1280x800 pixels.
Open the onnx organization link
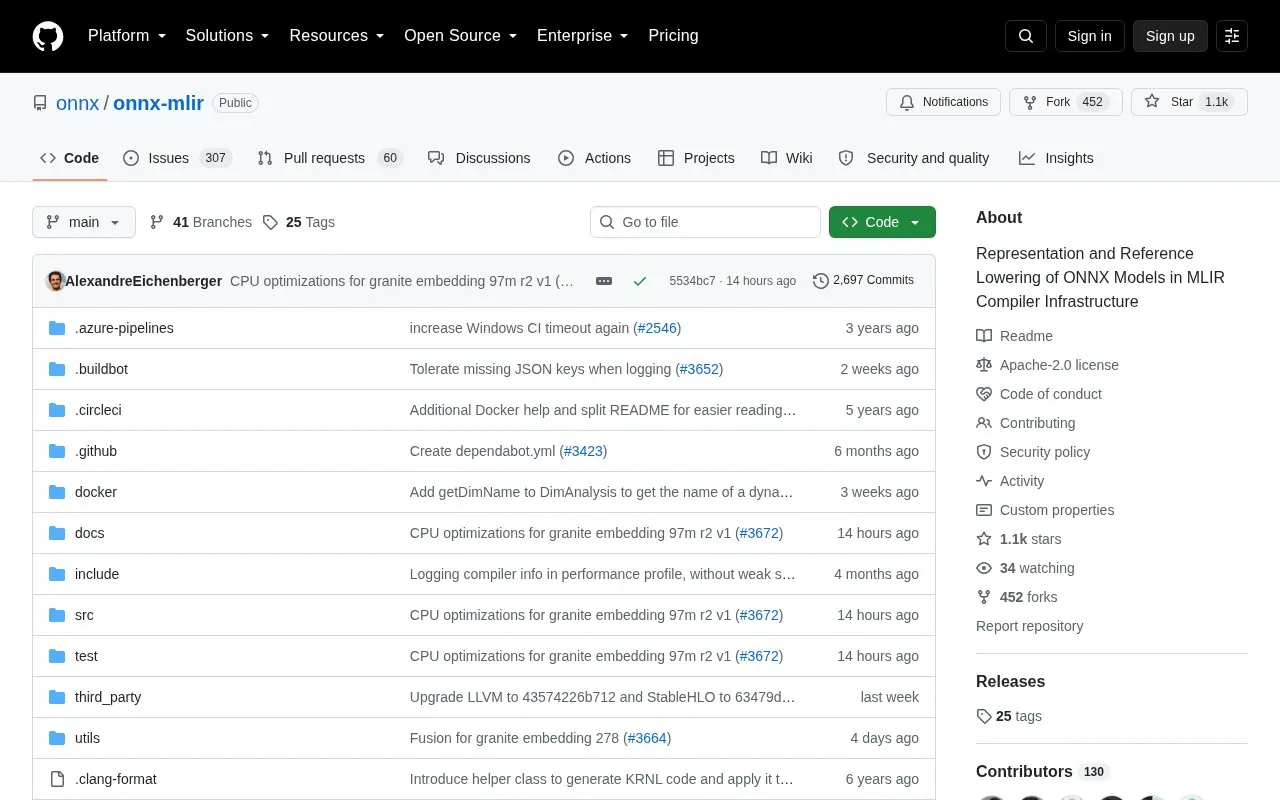pyautogui.click(x=77, y=103)
